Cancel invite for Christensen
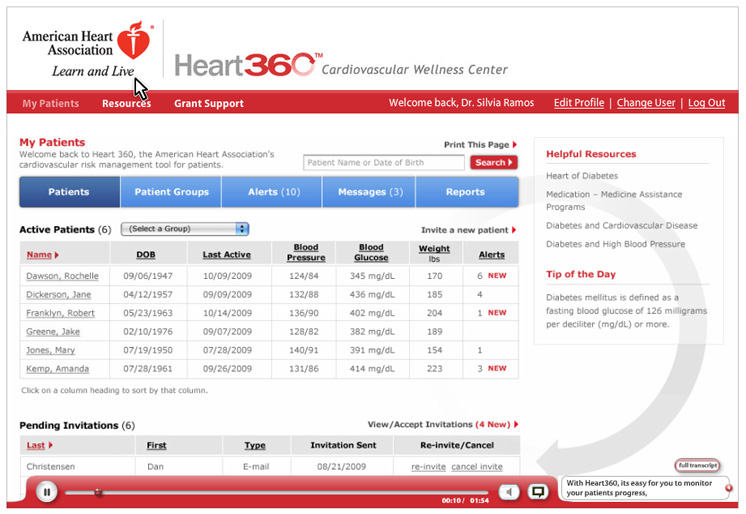 click(477, 467)
